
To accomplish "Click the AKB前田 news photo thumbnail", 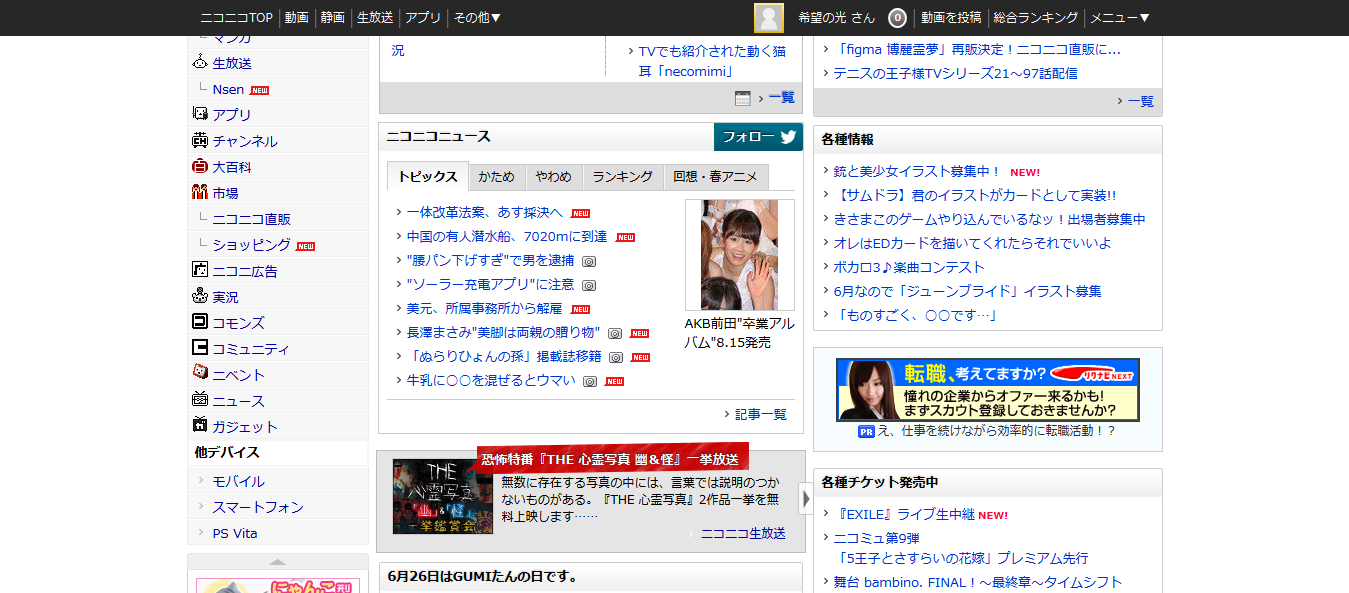I will [740, 255].
